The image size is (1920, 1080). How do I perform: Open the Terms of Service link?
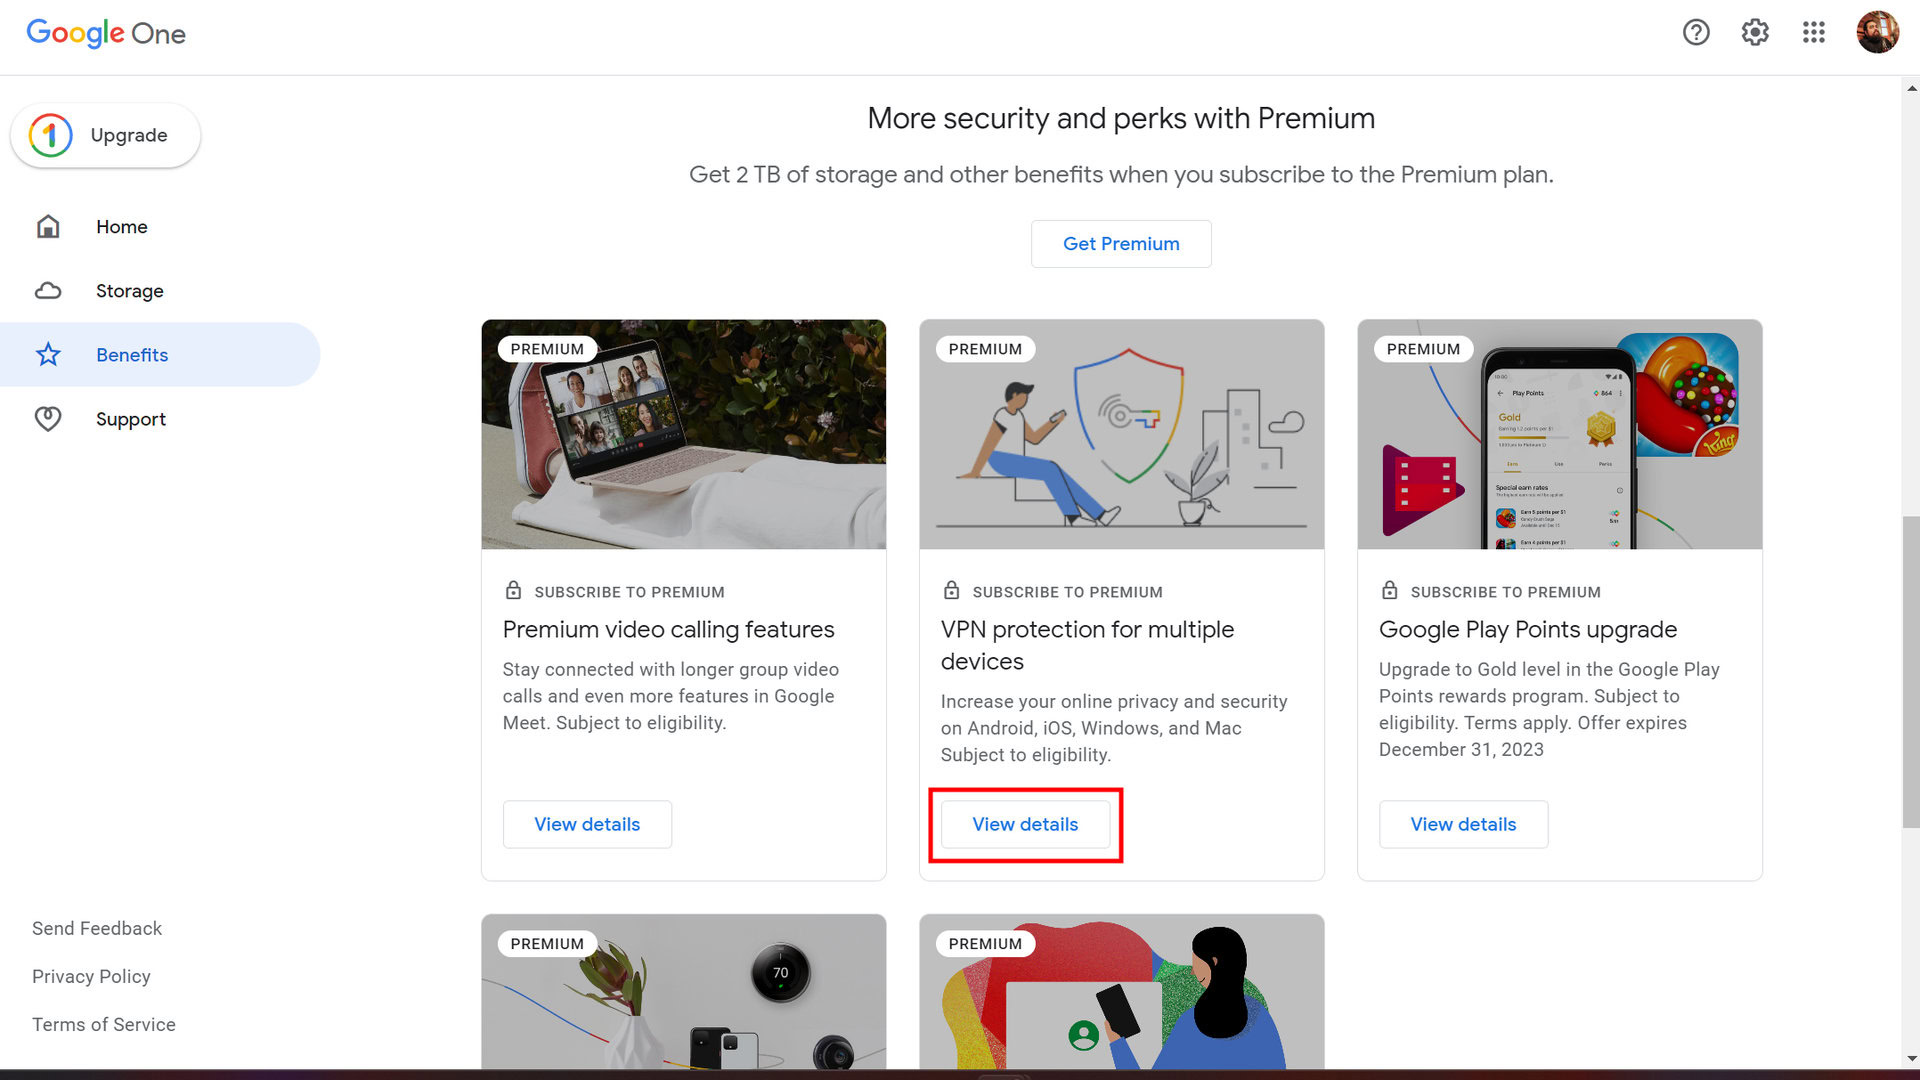pyautogui.click(x=104, y=1024)
